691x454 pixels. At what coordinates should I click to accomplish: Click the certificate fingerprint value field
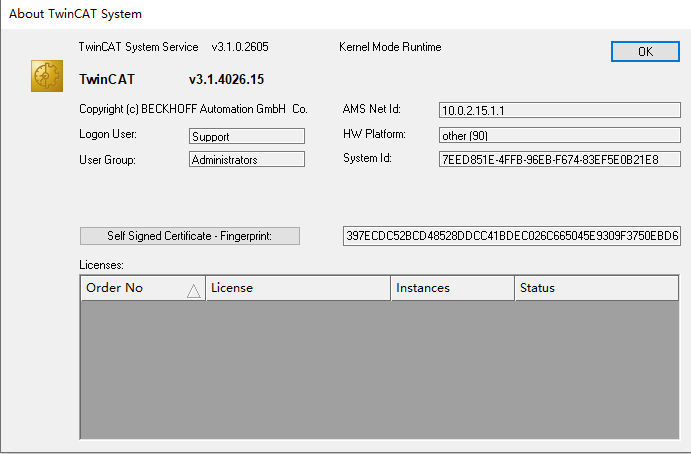(x=512, y=236)
